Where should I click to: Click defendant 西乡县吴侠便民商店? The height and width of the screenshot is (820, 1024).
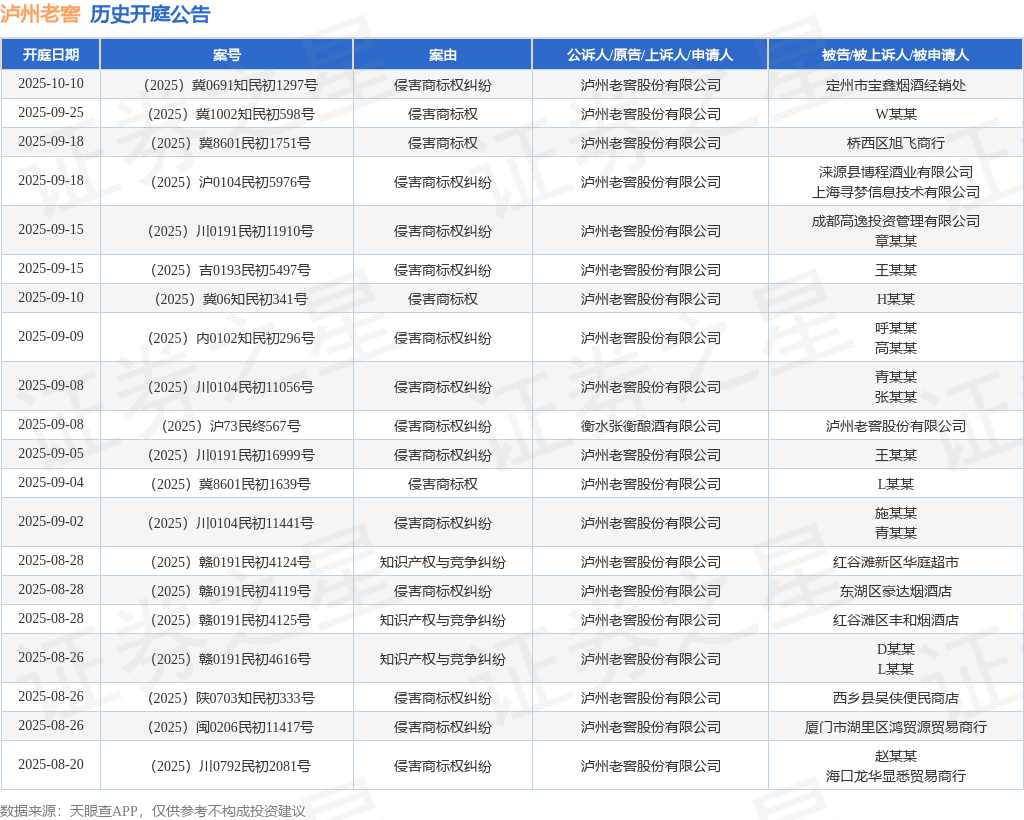895,698
